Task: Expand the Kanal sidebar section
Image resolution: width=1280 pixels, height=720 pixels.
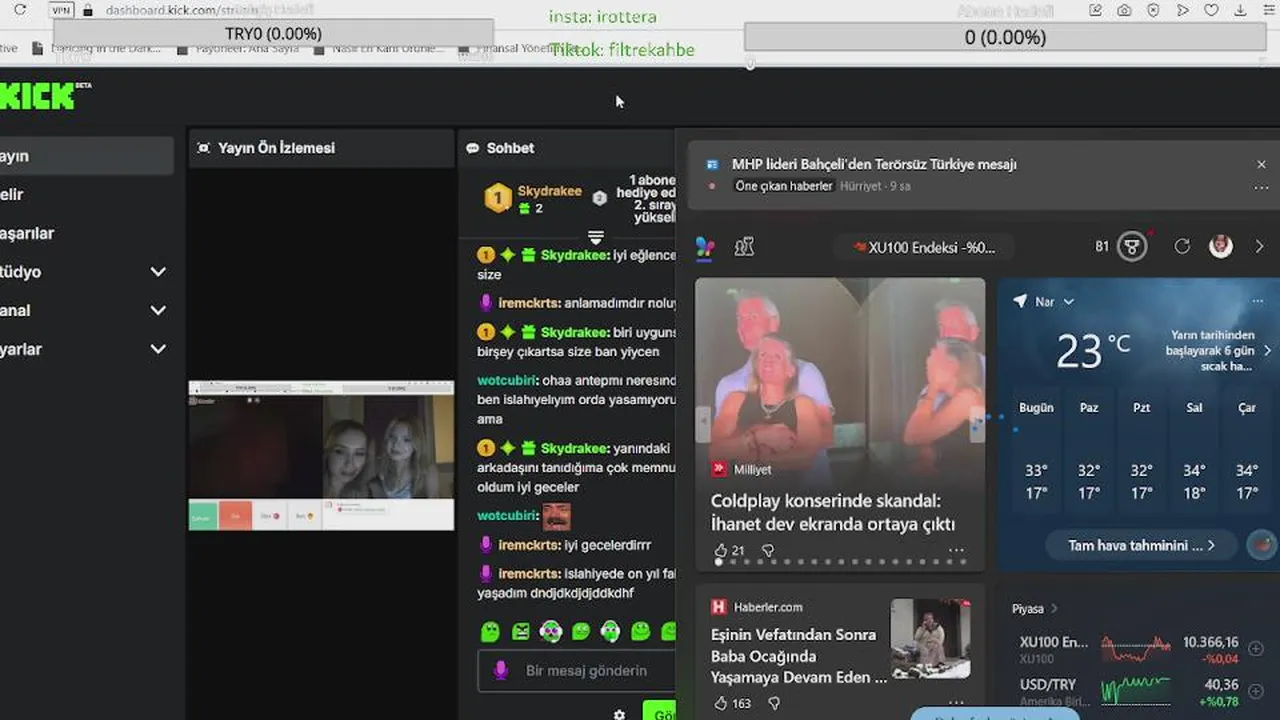Action: tap(158, 310)
